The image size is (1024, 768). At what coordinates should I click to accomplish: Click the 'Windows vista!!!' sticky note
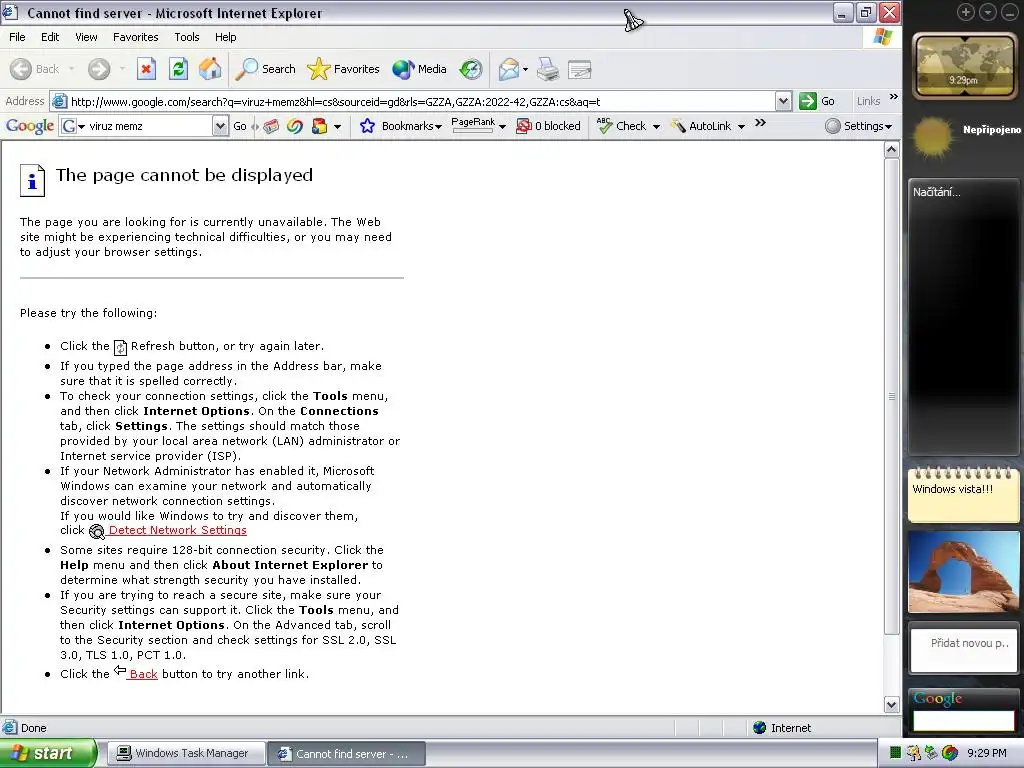point(964,495)
